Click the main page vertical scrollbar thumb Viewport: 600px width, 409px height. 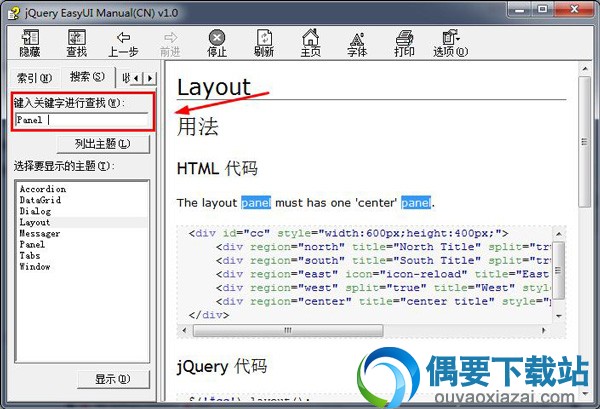[585, 142]
